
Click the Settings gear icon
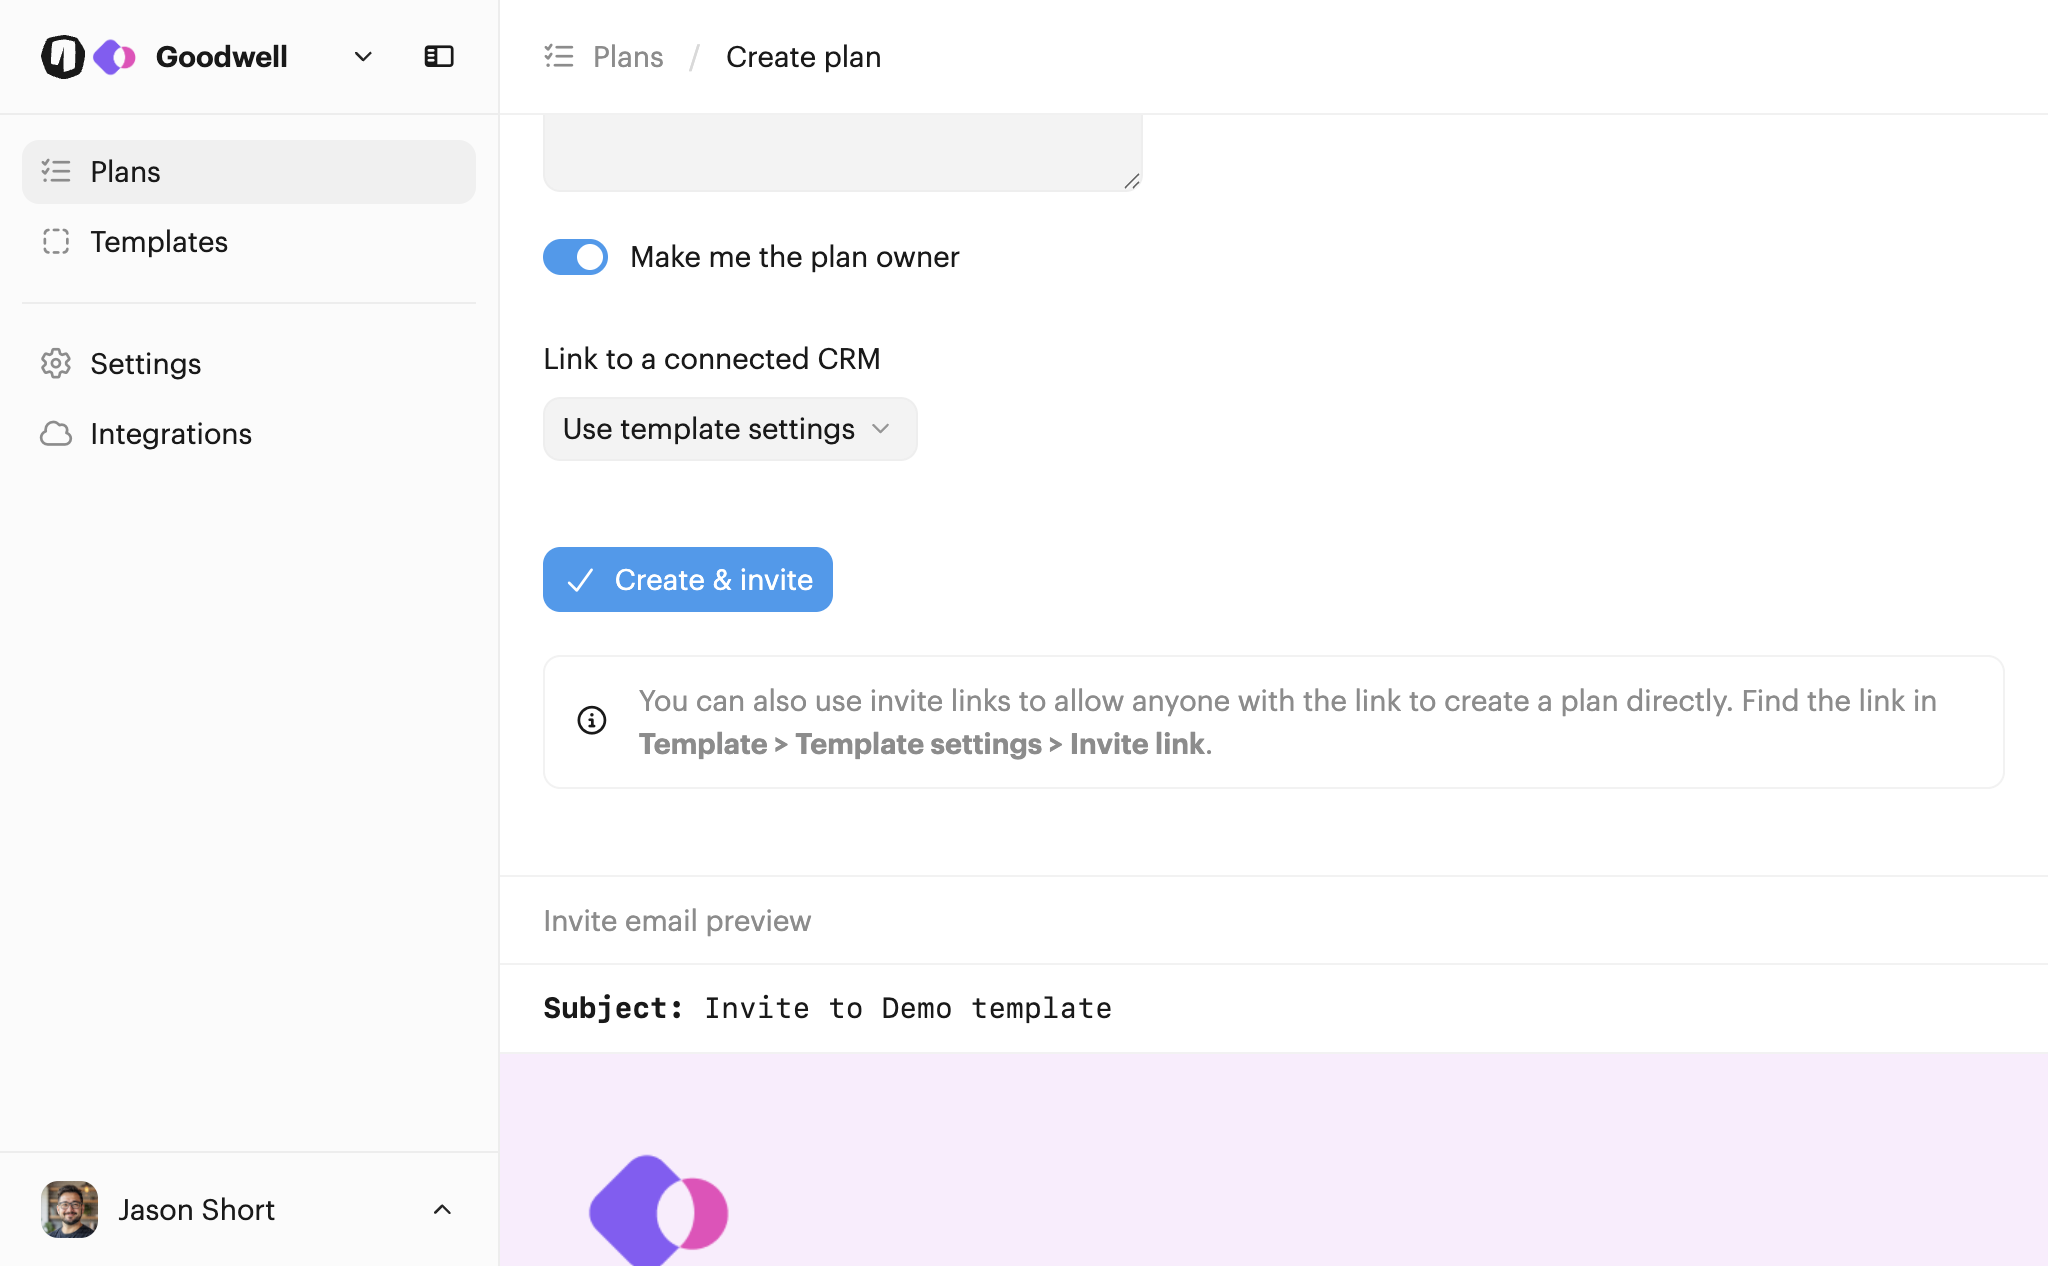click(x=56, y=364)
